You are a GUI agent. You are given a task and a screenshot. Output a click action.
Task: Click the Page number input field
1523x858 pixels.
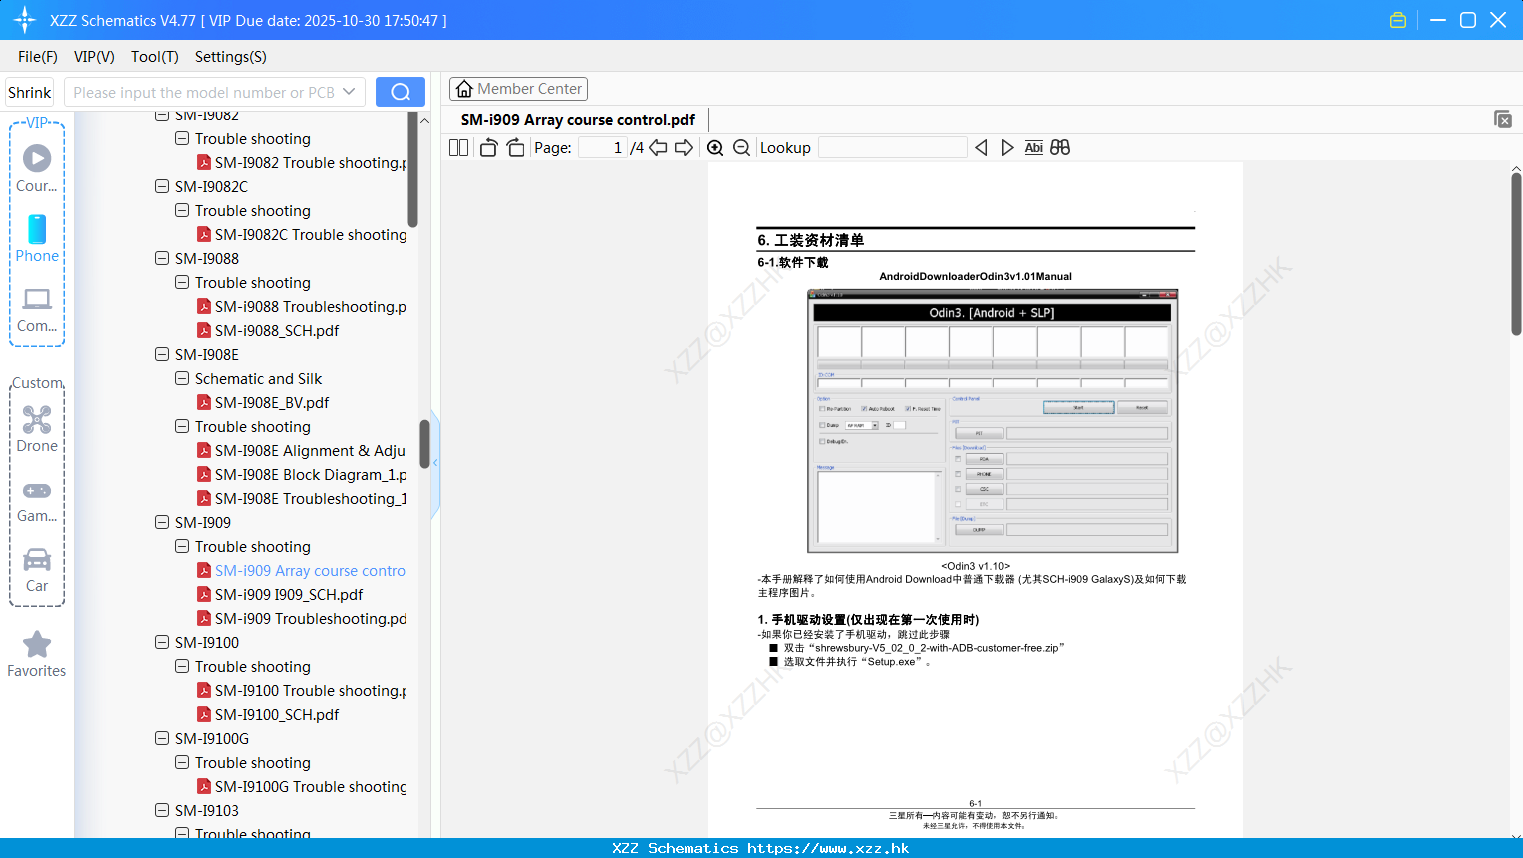(x=602, y=148)
